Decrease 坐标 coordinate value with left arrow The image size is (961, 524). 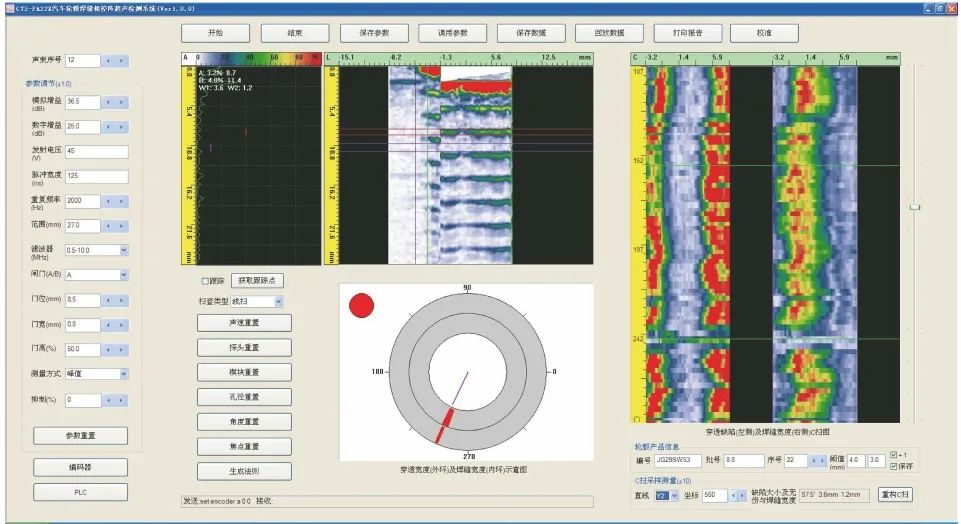point(734,495)
